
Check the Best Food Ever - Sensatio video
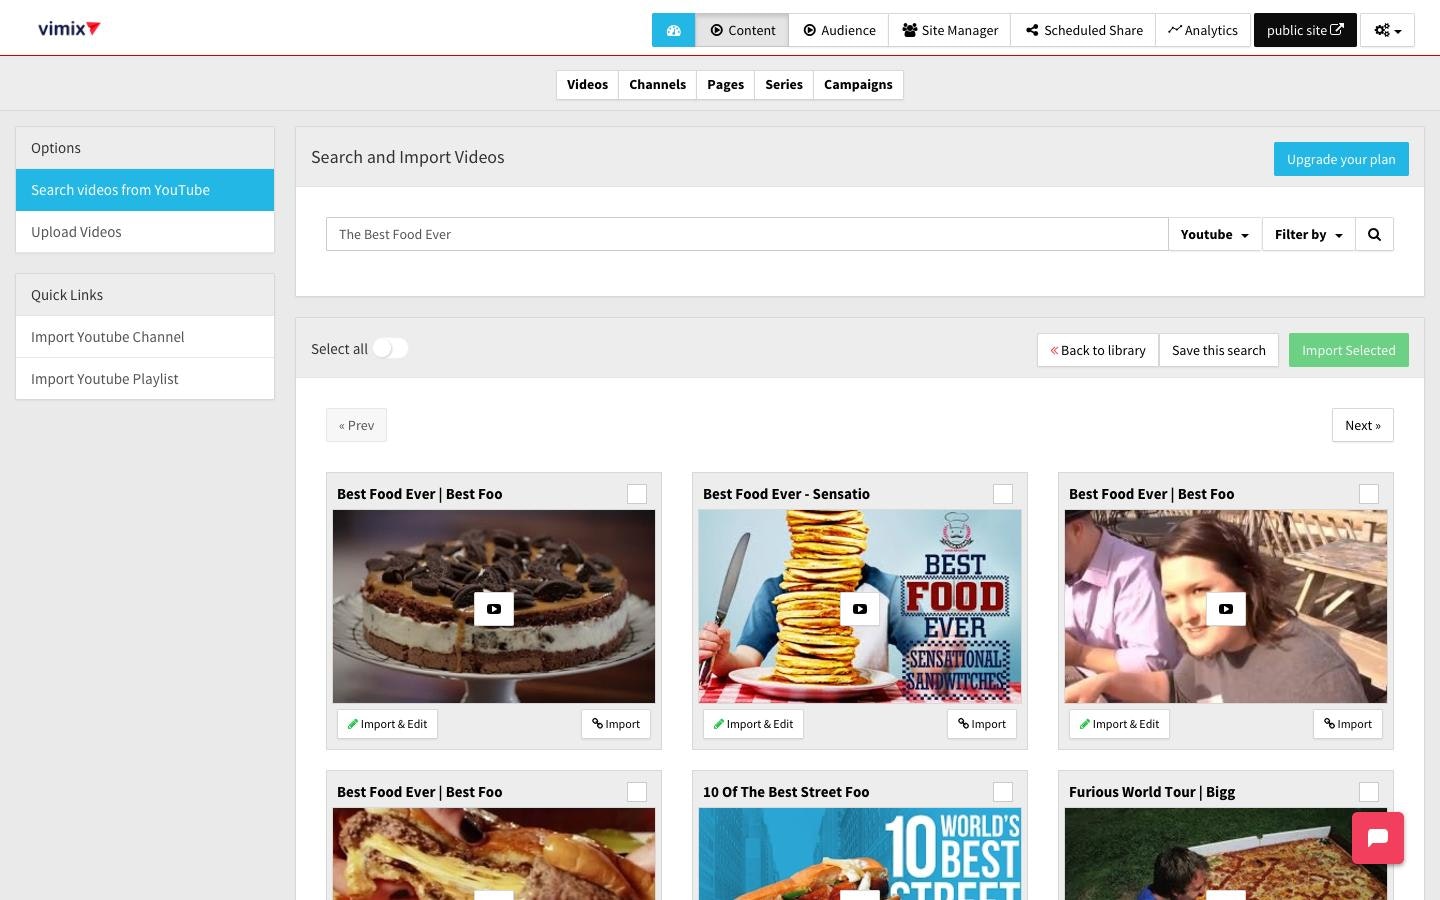(1003, 494)
